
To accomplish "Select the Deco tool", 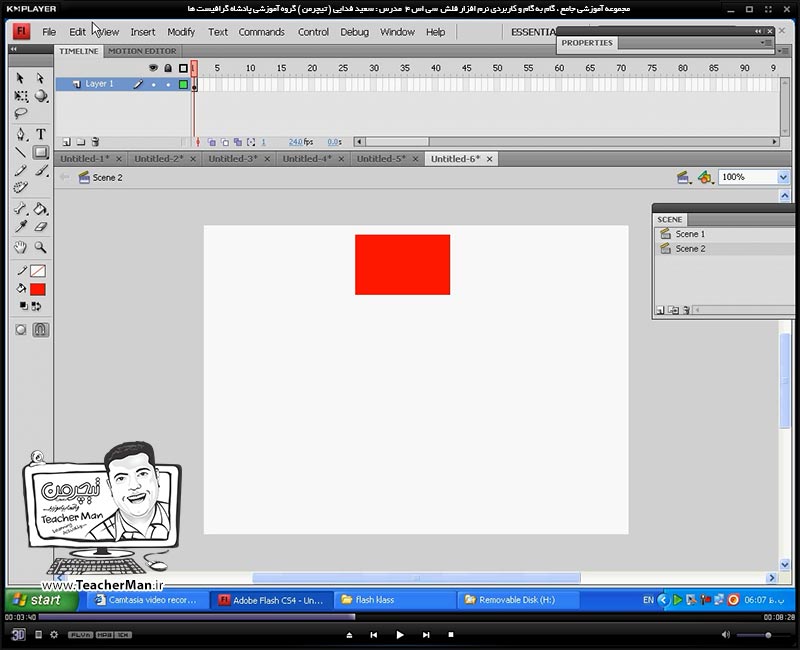I will pos(20,188).
